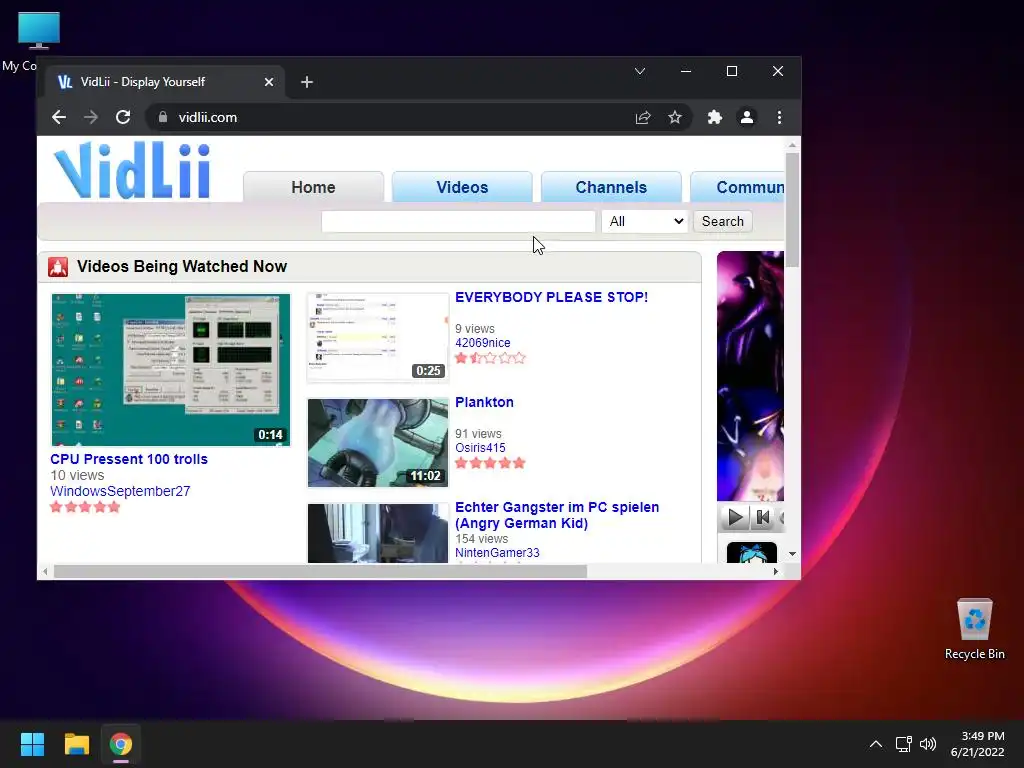Screen dimensions: 1024x768
Task: Open Plankton video thumbnail
Action: (x=378, y=443)
